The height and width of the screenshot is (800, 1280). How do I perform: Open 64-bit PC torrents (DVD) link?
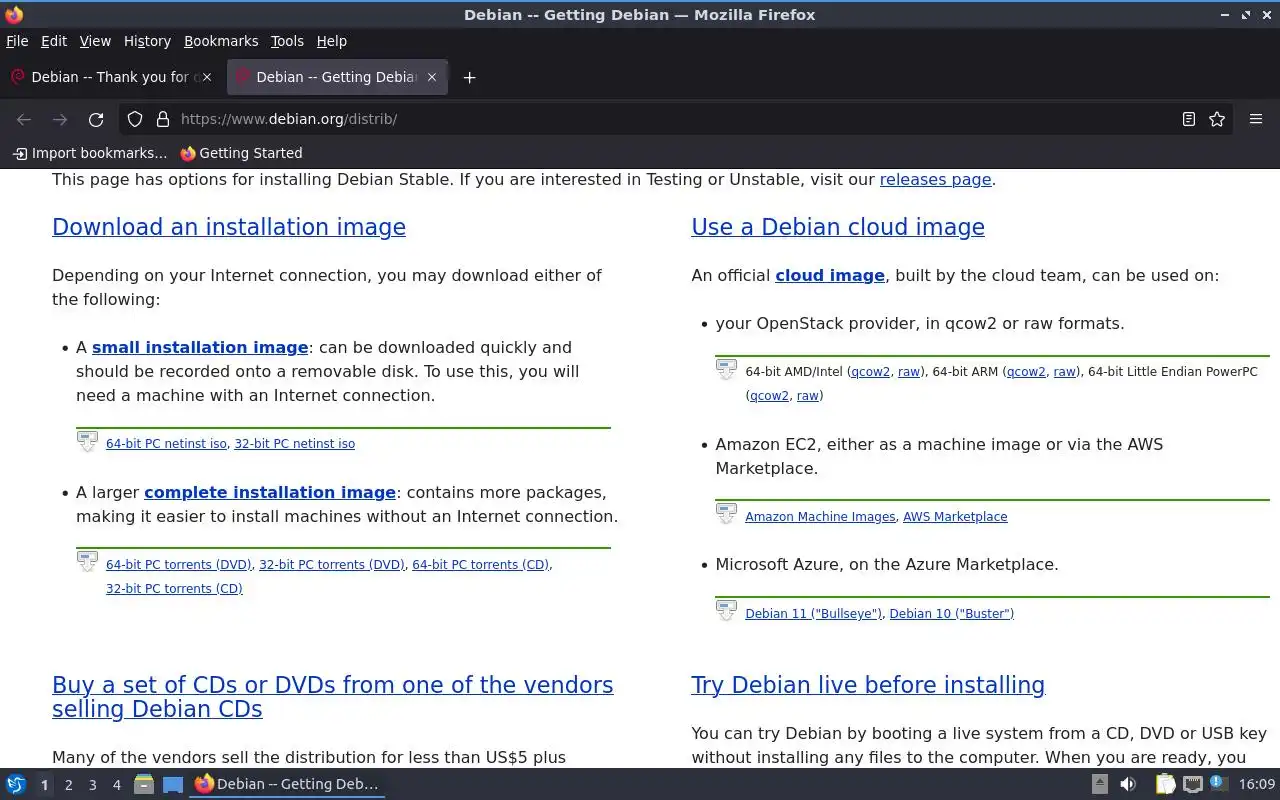coord(179,564)
